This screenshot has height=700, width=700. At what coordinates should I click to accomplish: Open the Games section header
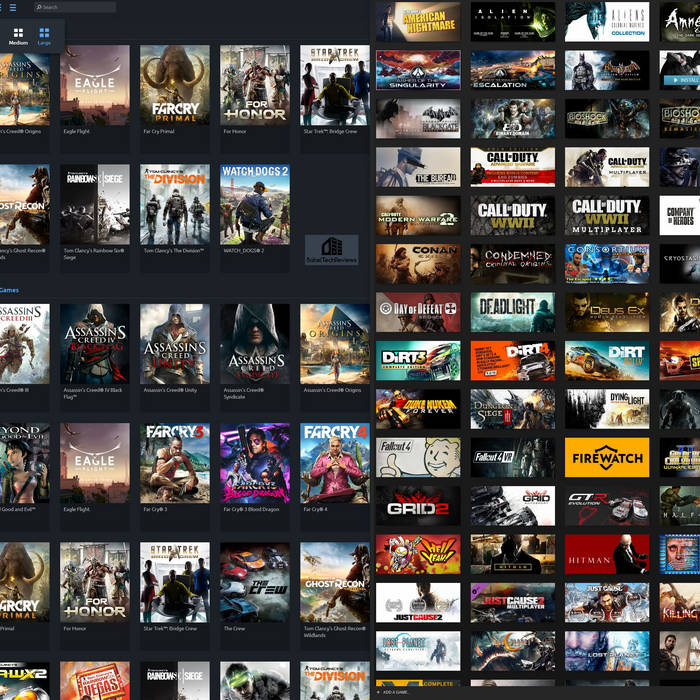point(9,290)
